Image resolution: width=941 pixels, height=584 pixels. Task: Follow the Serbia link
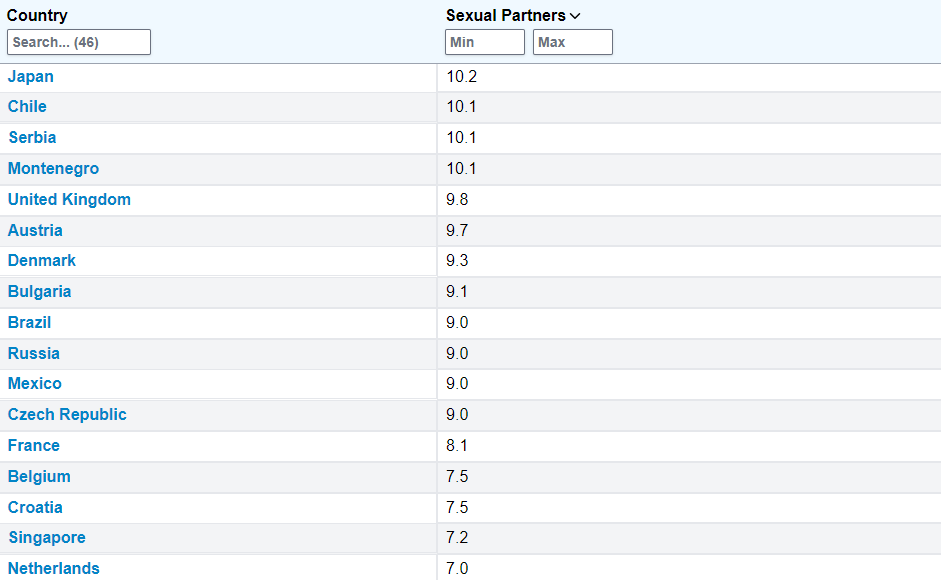(x=32, y=138)
